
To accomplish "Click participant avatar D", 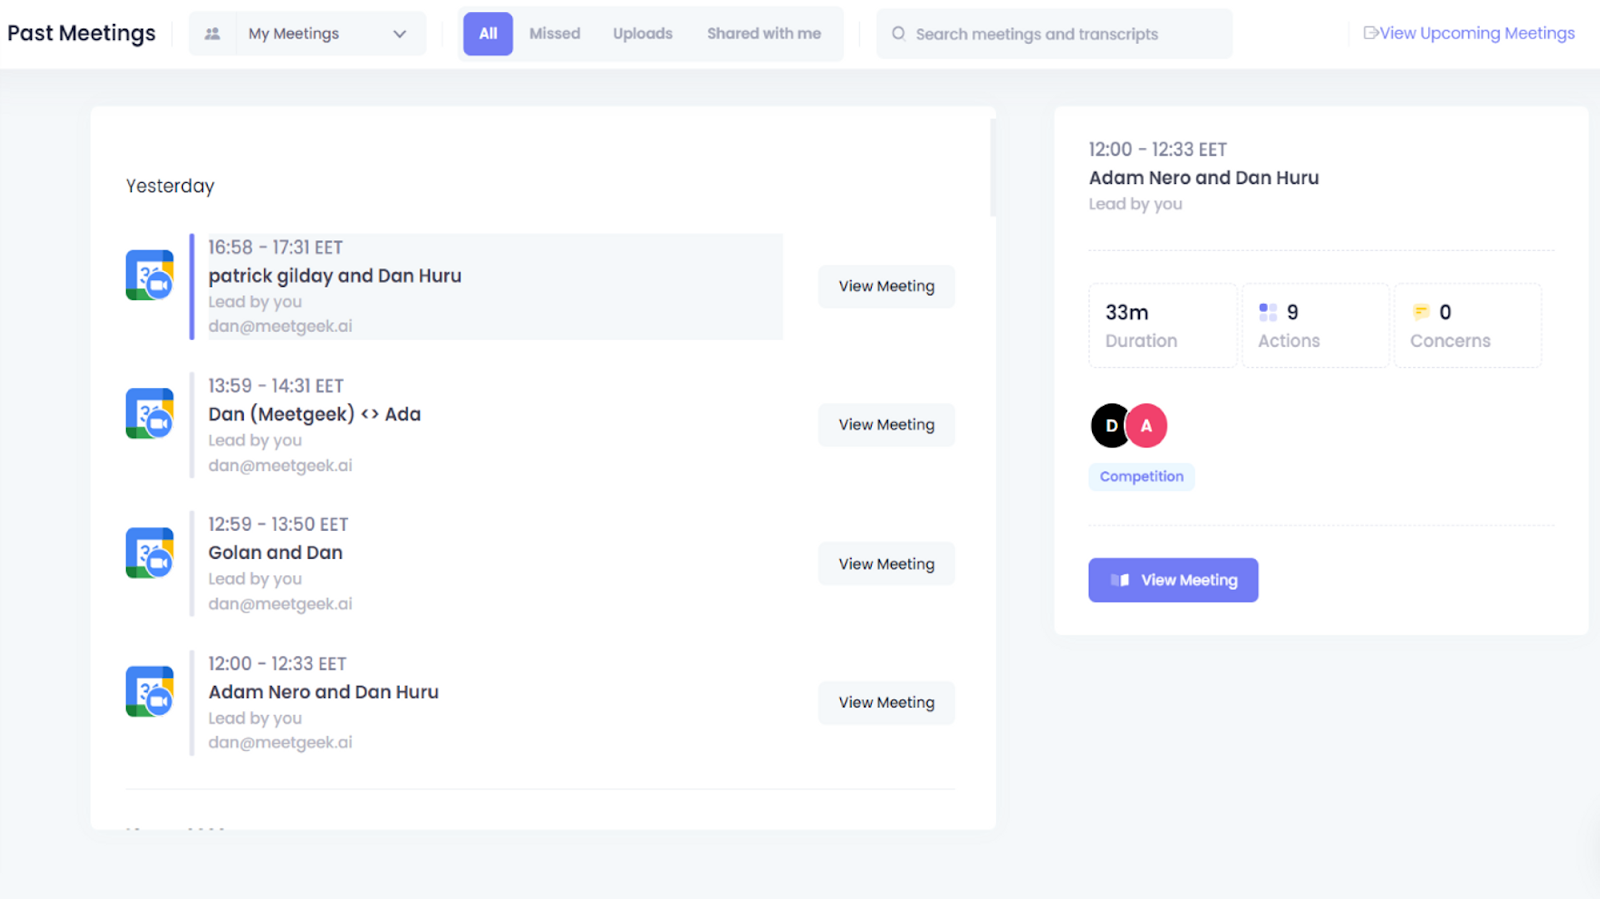I will tap(1110, 425).
